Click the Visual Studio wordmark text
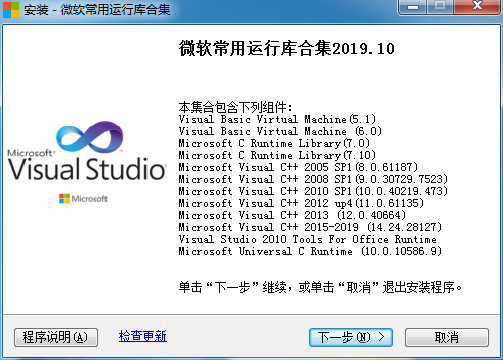 click(x=87, y=169)
